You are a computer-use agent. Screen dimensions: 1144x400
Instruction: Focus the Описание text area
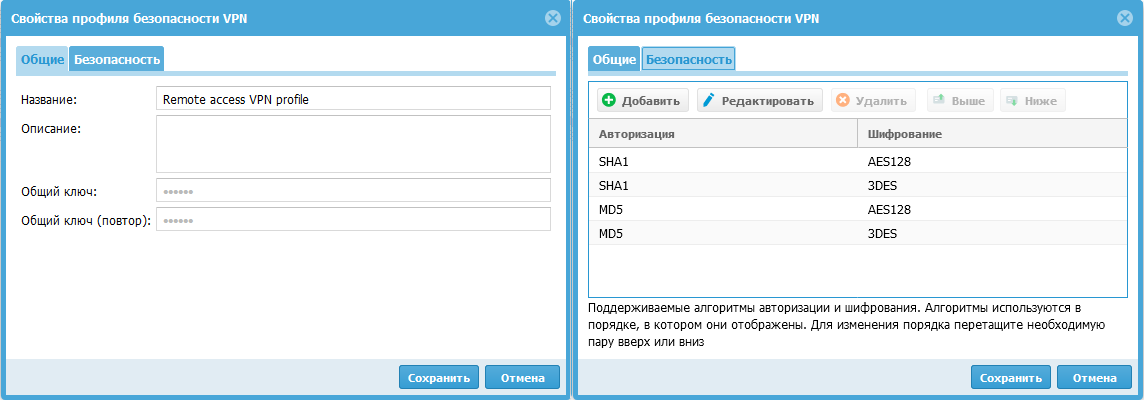coord(353,144)
